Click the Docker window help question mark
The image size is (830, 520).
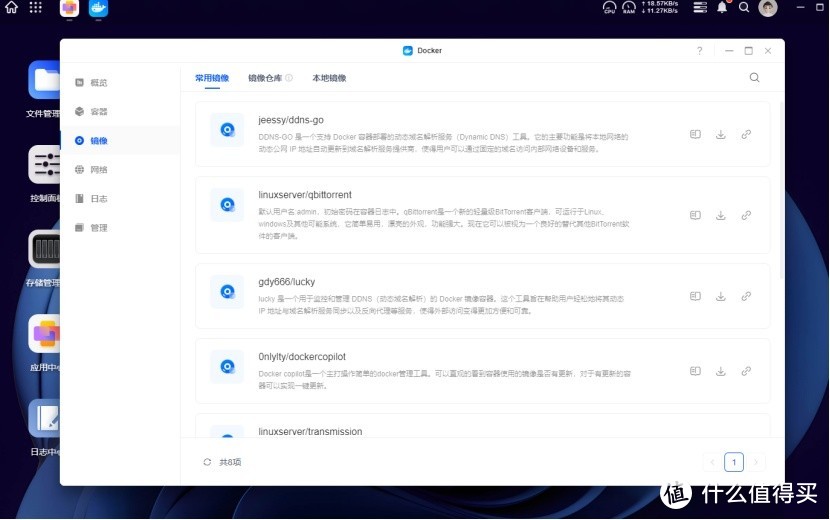(x=699, y=51)
